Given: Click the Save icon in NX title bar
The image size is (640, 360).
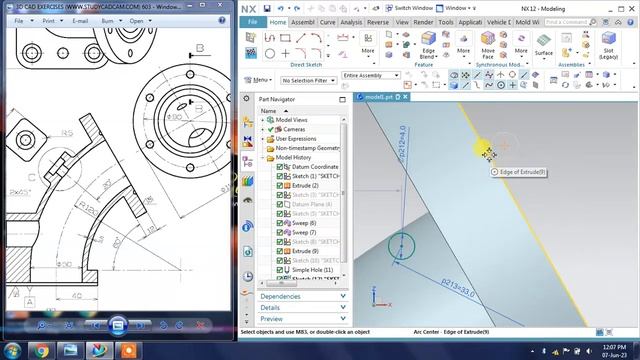Looking at the screenshot, I should pos(267,9).
